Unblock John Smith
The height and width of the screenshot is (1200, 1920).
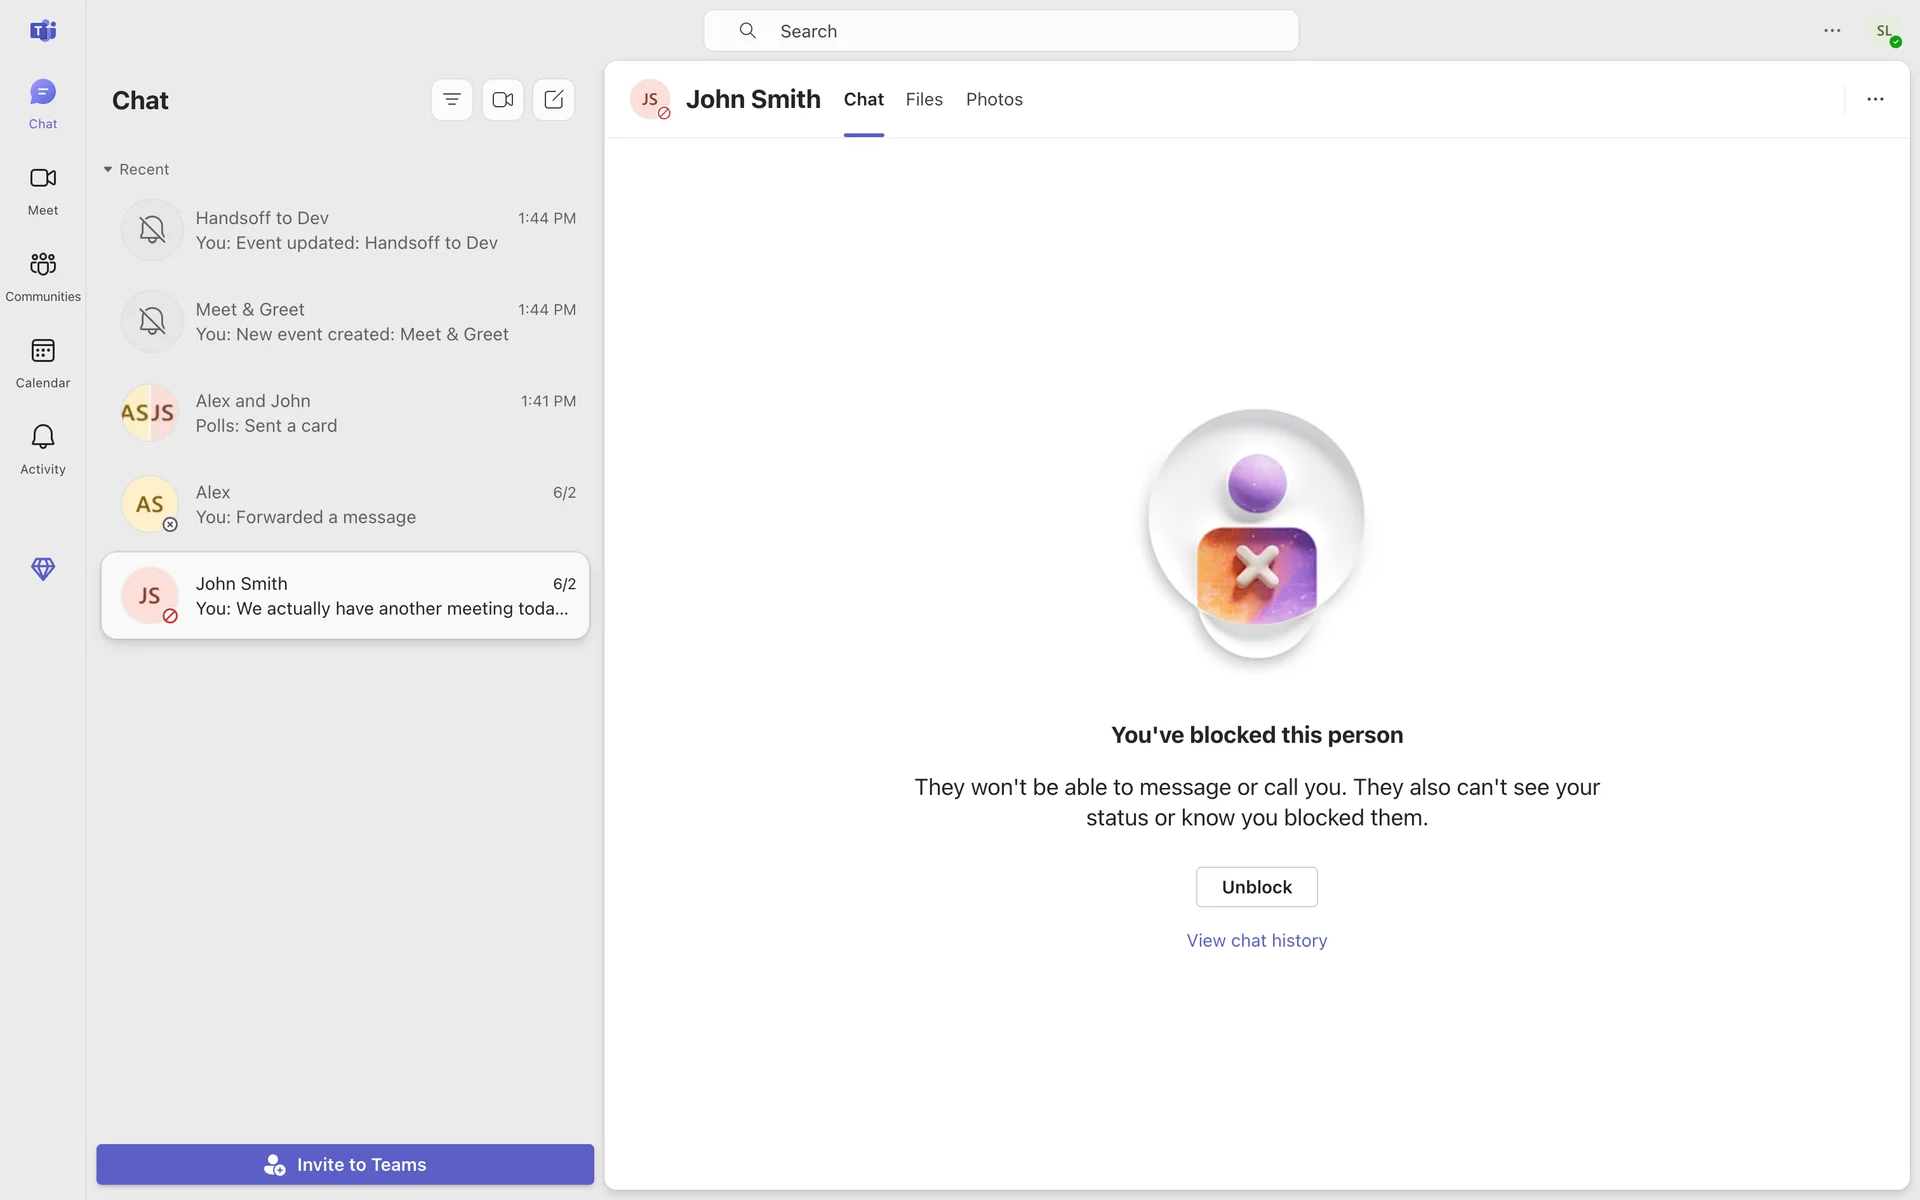point(1256,887)
